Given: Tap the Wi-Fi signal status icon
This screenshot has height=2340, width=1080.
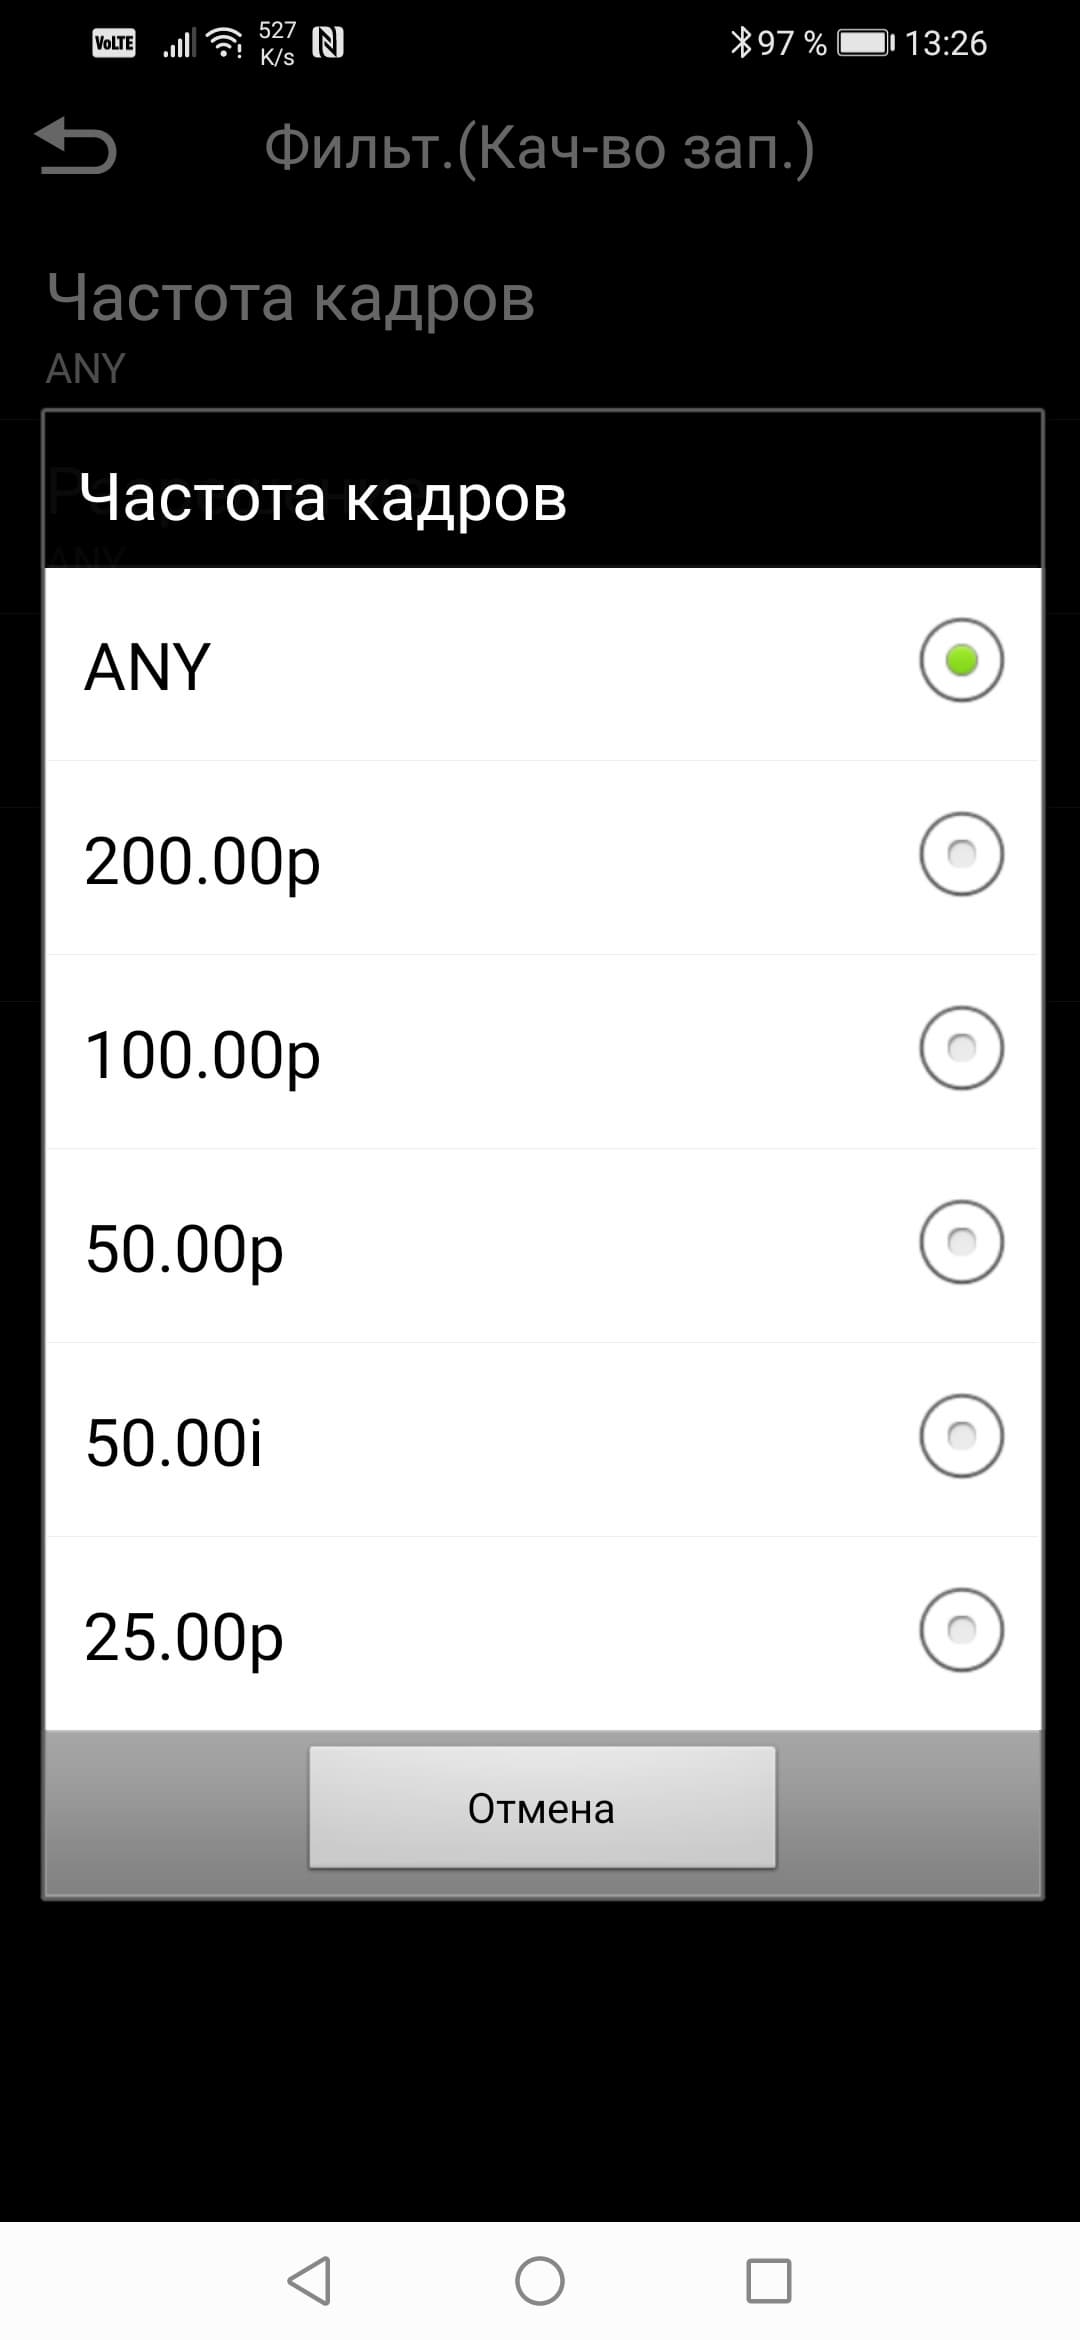Looking at the screenshot, I should click(225, 42).
